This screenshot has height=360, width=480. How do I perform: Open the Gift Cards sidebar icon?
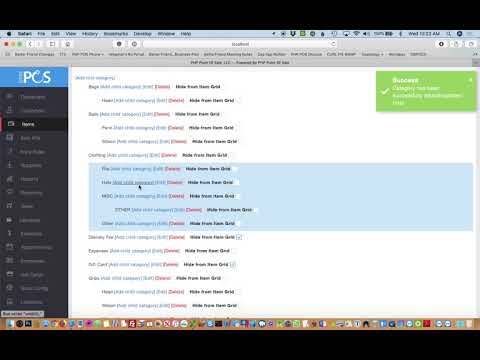tap(10, 274)
